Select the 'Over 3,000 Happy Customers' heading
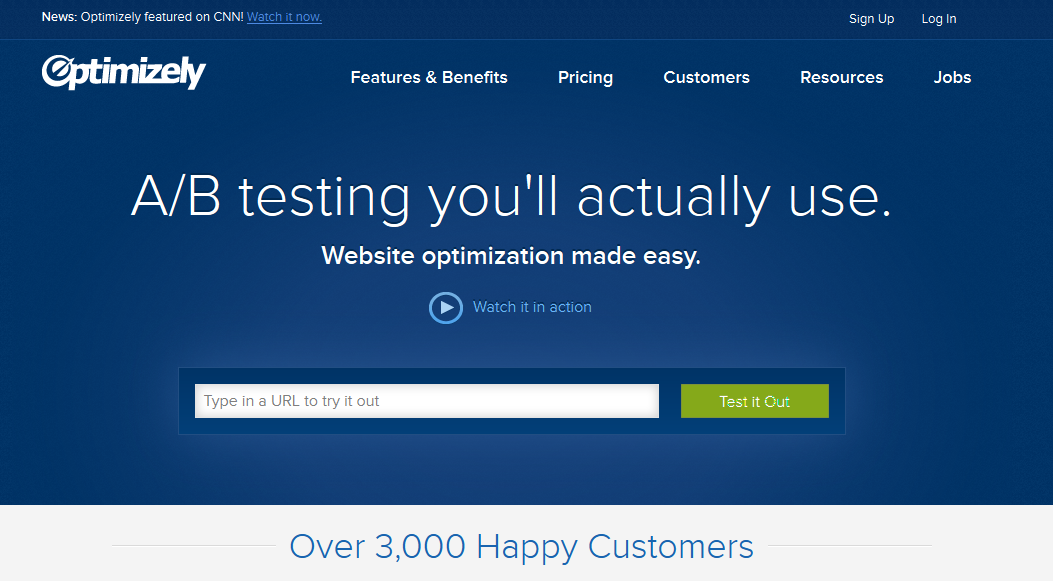The width and height of the screenshot is (1053, 581). (x=521, y=546)
